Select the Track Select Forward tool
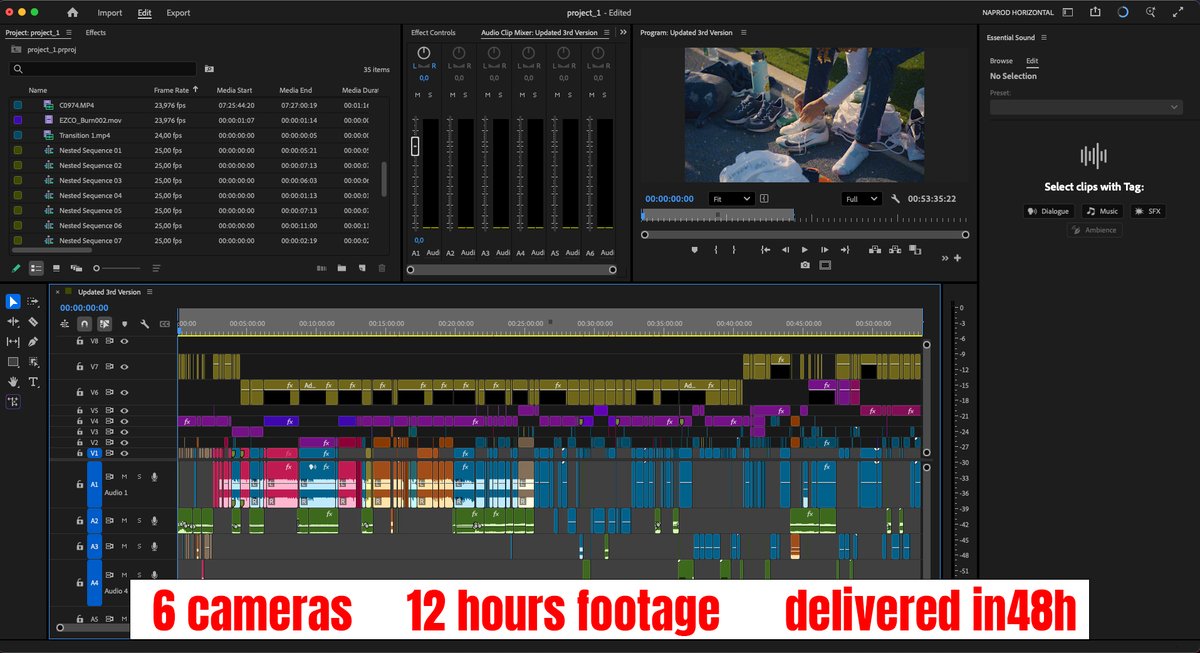The image size is (1200, 653). click(33, 301)
